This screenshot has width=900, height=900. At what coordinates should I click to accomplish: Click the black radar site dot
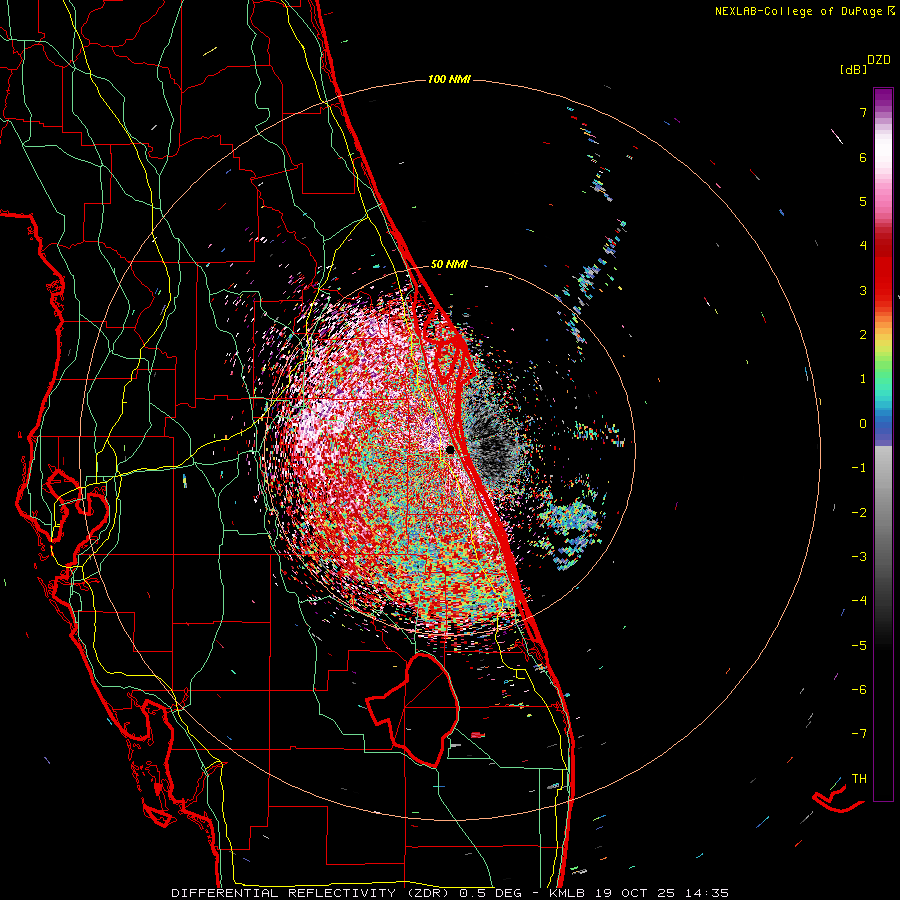coord(451,449)
